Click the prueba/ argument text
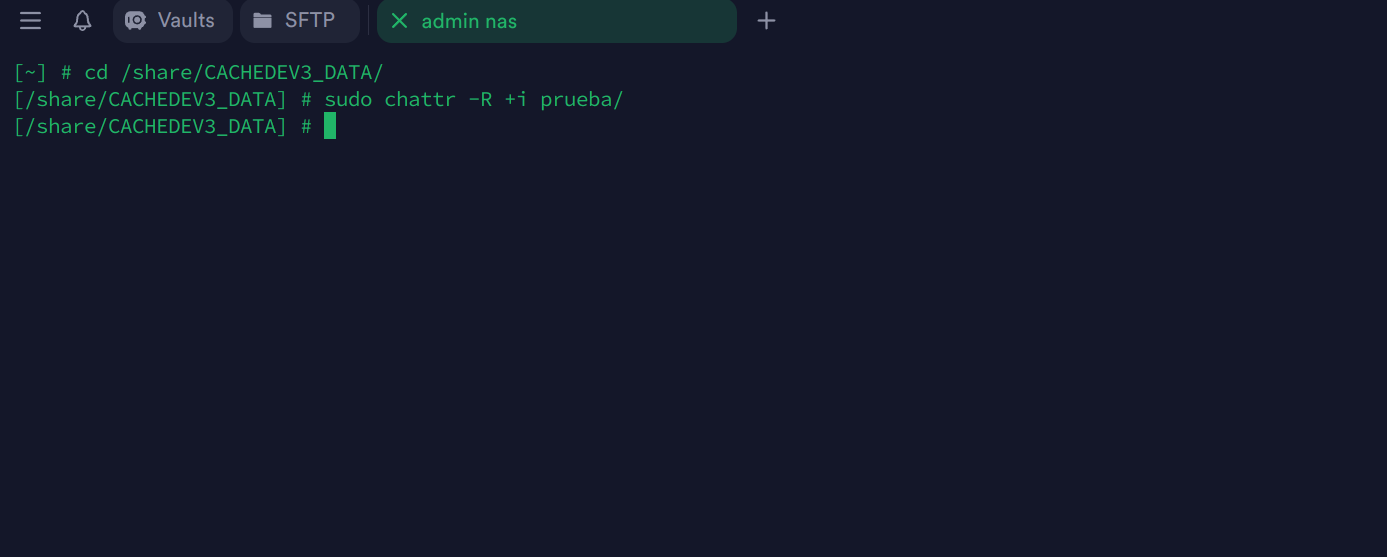 click(582, 100)
